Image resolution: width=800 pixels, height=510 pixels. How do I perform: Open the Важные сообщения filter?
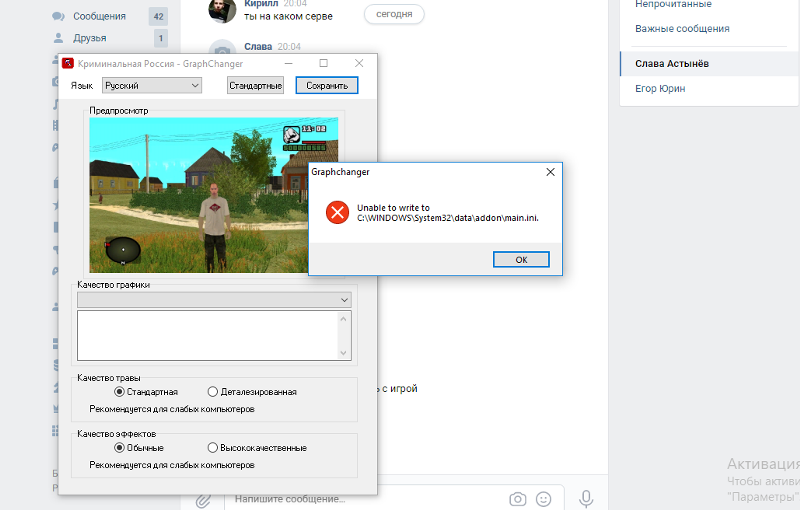[x=682, y=29]
